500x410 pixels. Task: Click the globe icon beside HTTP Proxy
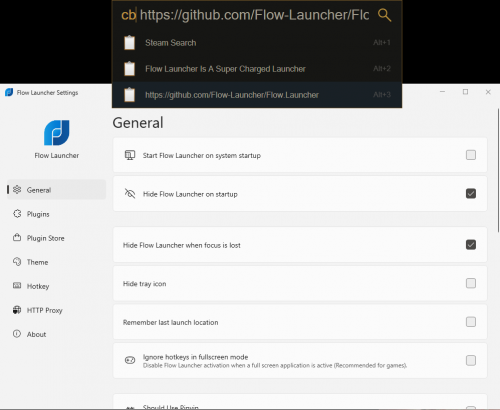pos(17,310)
